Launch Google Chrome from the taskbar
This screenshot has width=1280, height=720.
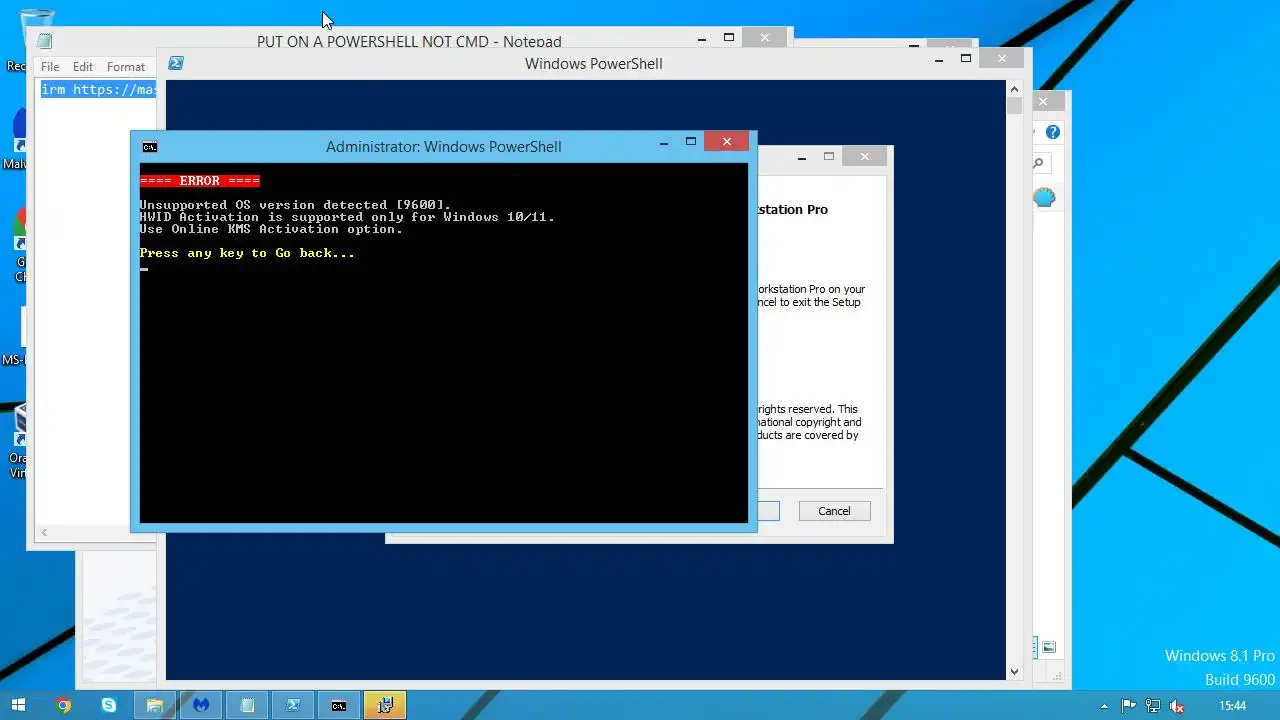point(64,705)
